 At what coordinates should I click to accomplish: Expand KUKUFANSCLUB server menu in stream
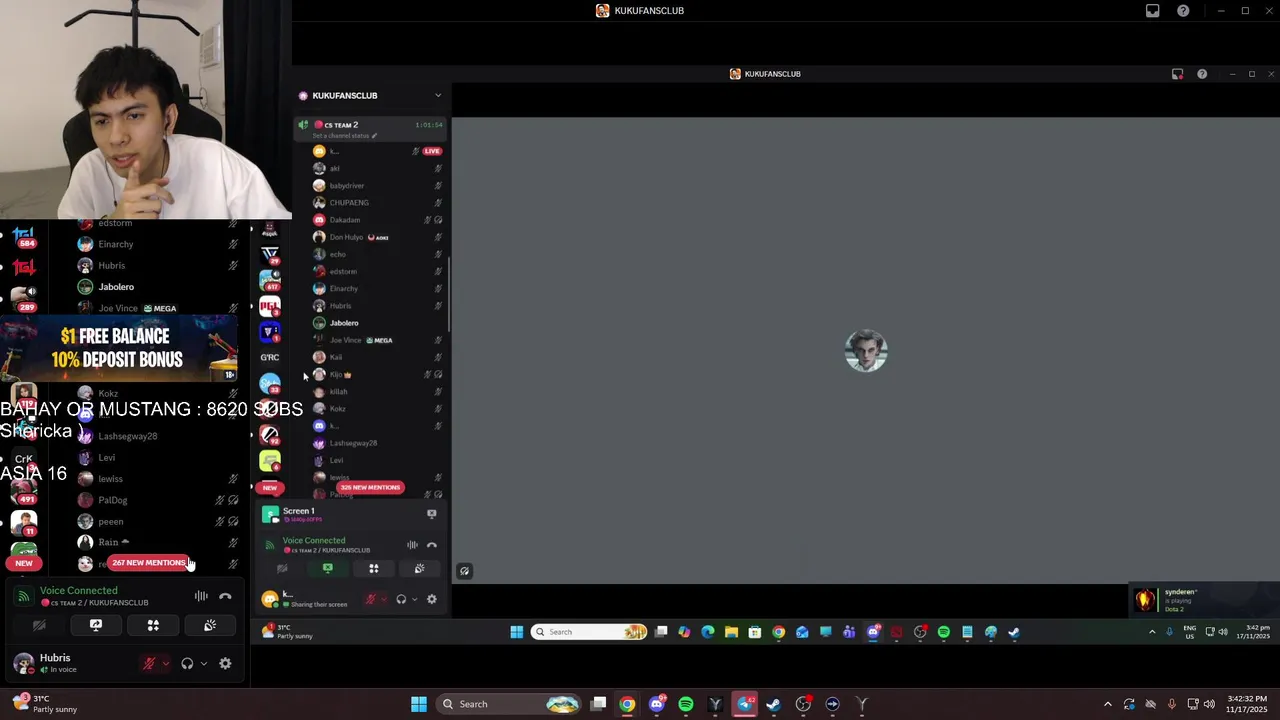(x=437, y=95)
